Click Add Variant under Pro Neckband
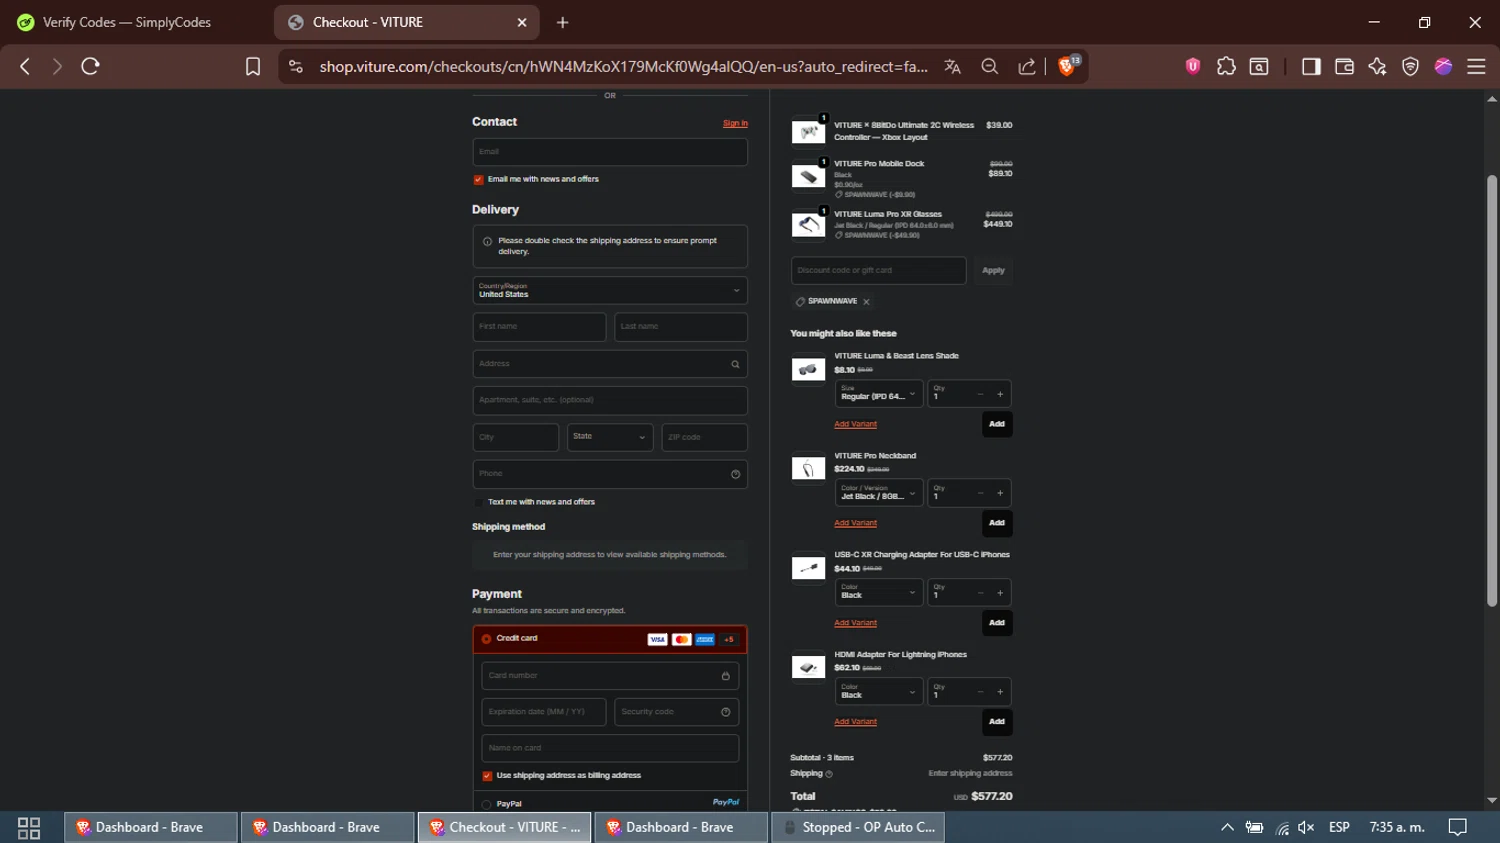The image size is (1500, 843). tap(855, 523)
